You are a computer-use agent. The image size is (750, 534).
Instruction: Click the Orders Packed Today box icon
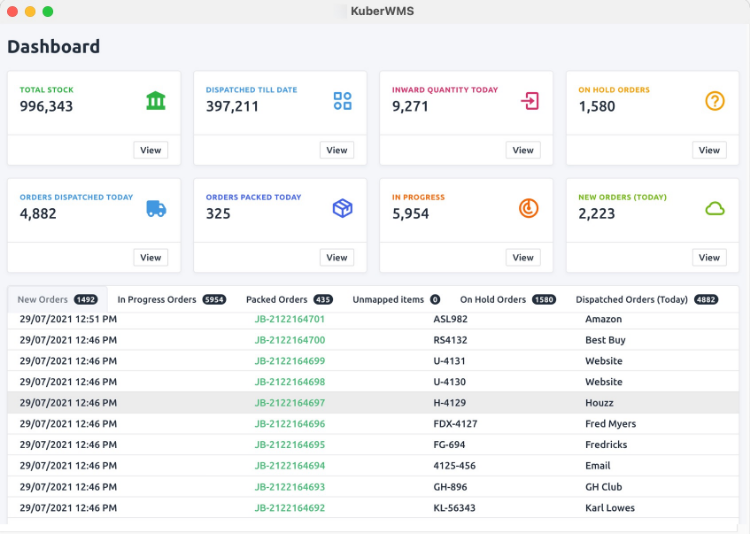pyautogui.click(x=342, y=208)
